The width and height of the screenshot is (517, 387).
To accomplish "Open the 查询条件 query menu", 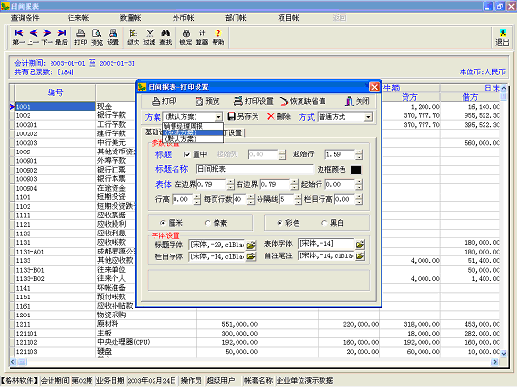I will pyautogui.click(x=25, y=18).
